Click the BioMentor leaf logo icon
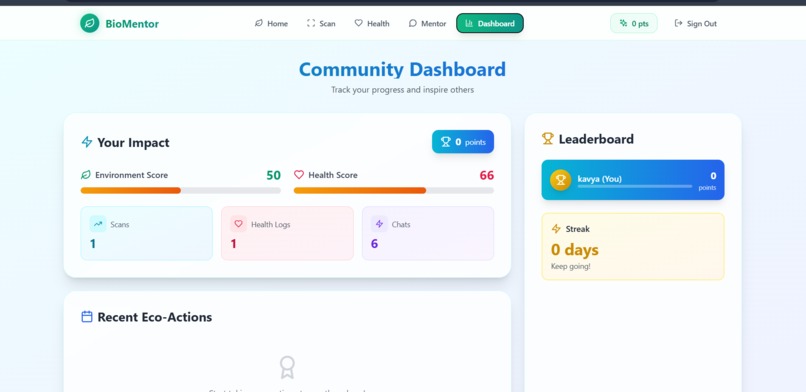 89,23
